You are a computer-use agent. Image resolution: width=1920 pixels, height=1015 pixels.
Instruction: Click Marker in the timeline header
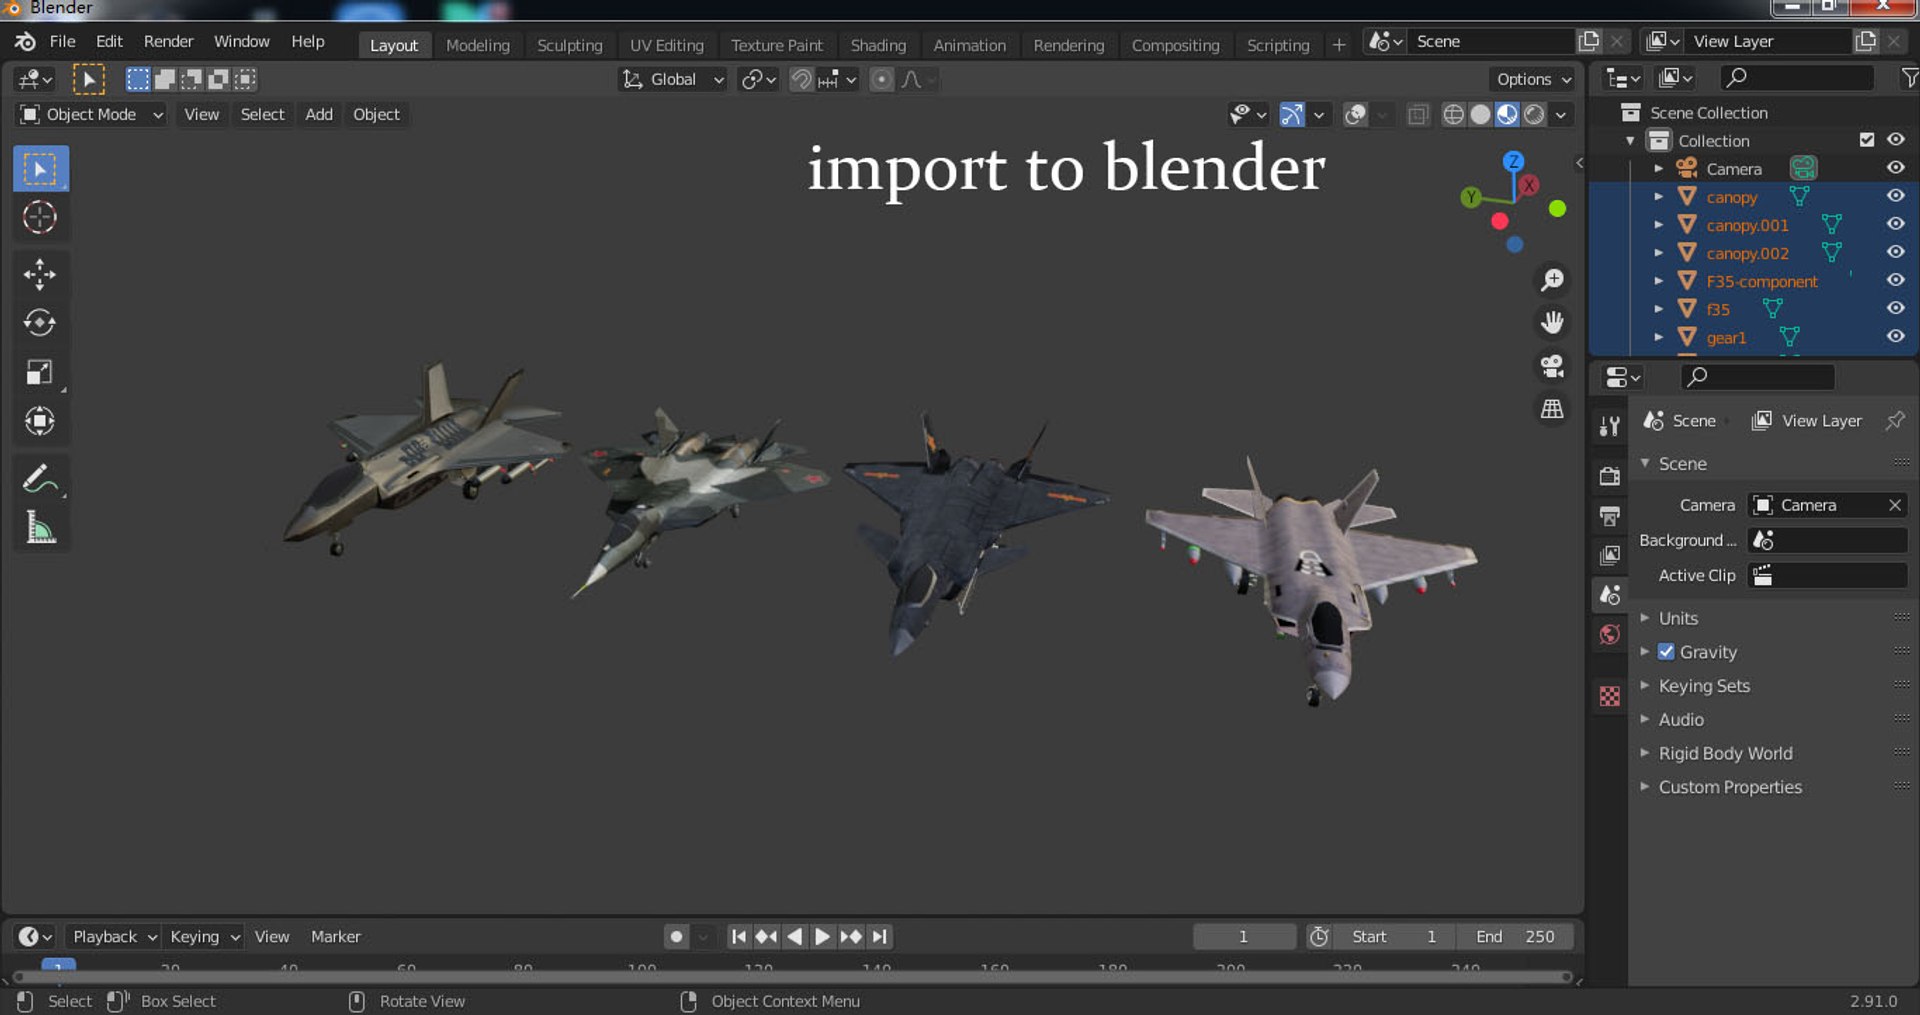[x=335, y=937]
